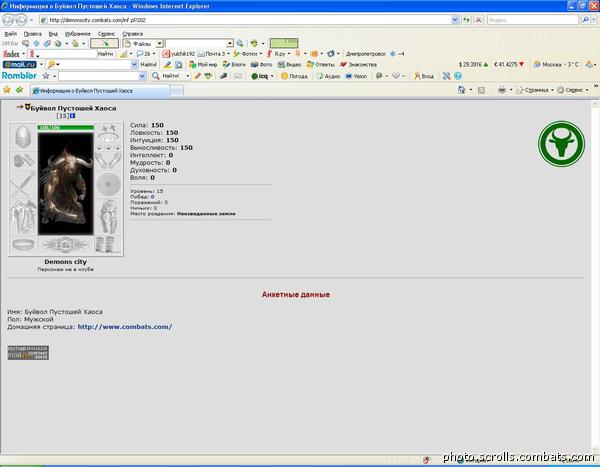Click the mail.ru logo button
Viewport: 600px width, 467px height.
pyautogui.click(x=20, y=64)
